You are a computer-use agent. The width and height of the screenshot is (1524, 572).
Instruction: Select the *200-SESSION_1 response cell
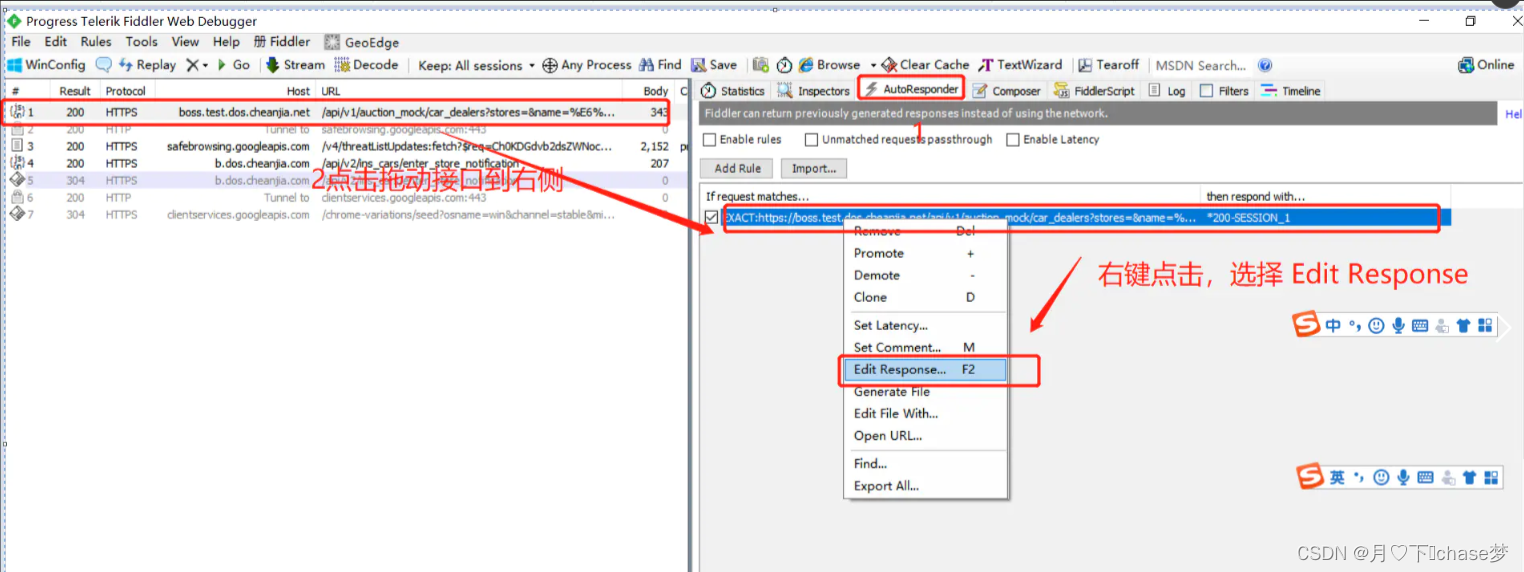tap(1325, 217)
